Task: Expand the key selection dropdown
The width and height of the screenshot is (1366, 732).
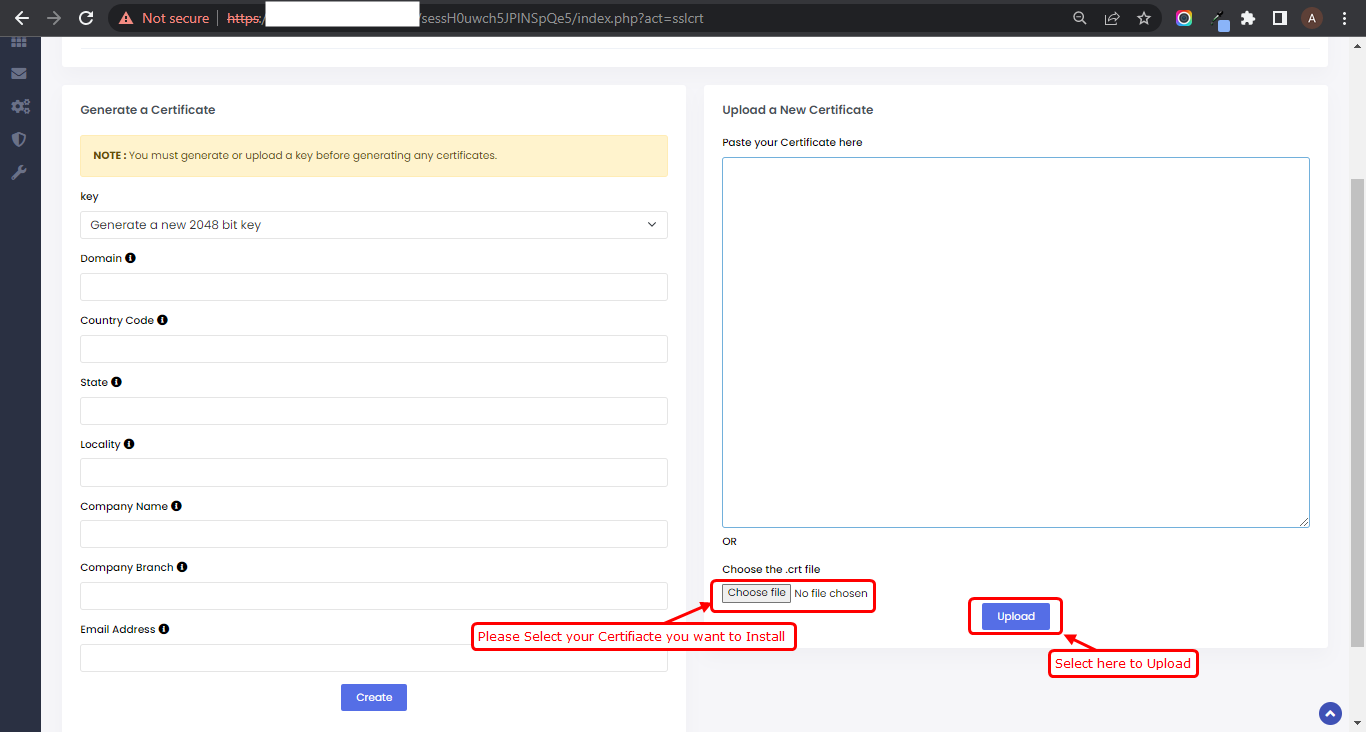Action: [x=373, y=225]
